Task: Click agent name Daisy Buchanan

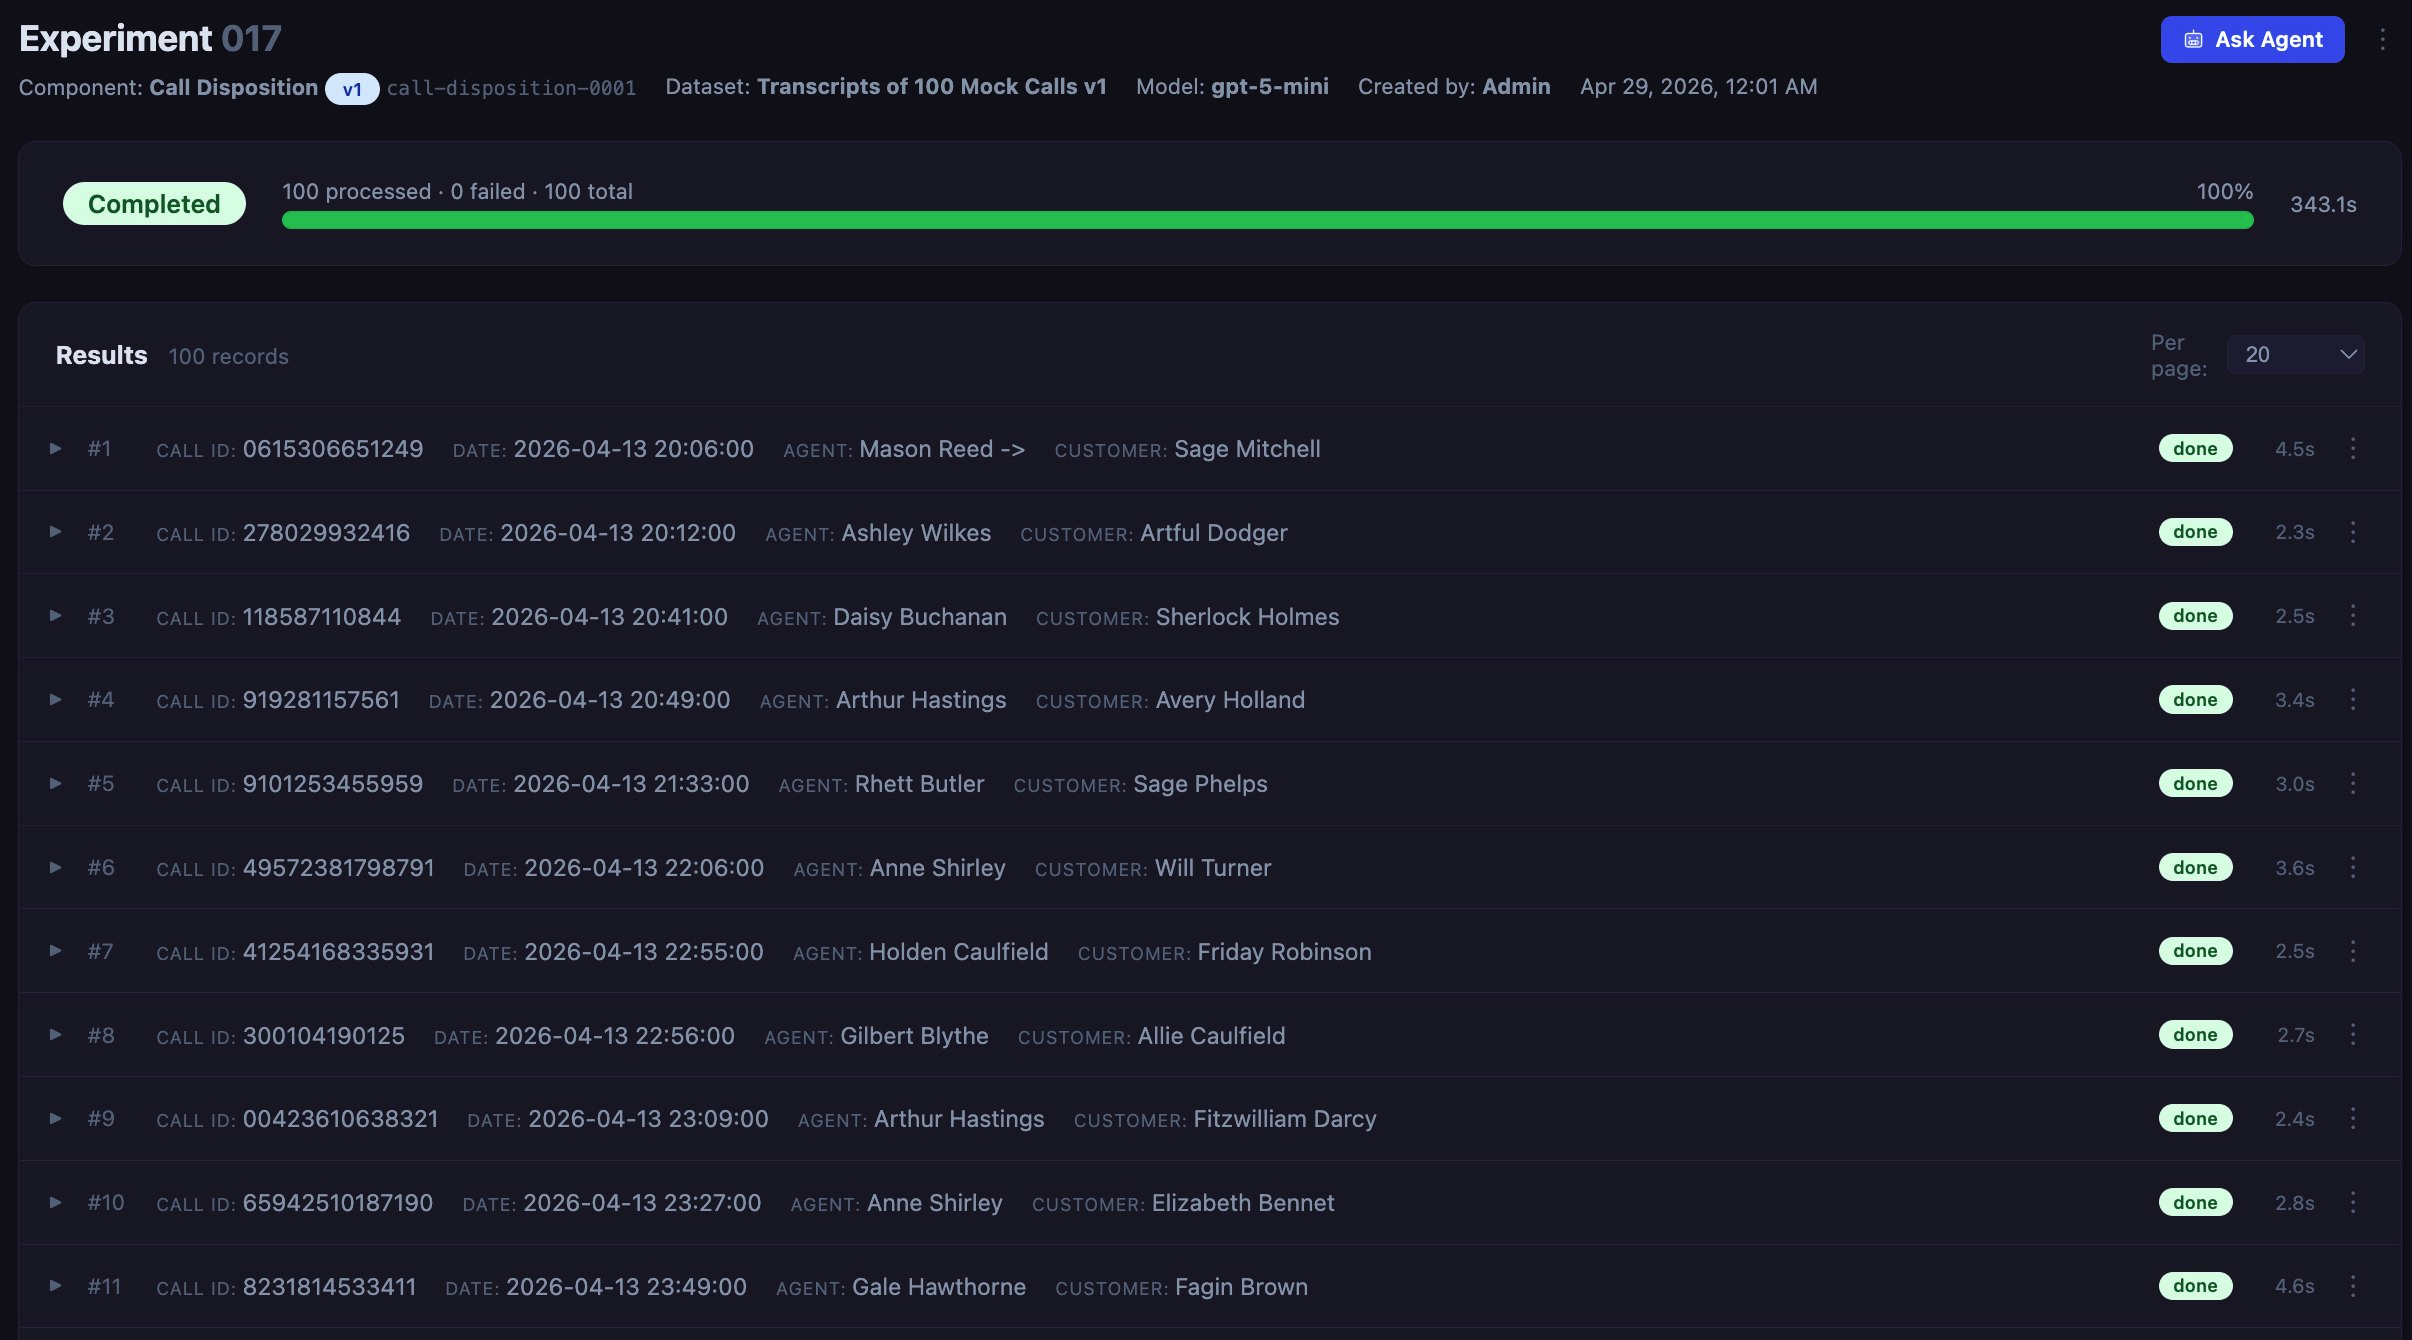Action: tap(920, 617)
